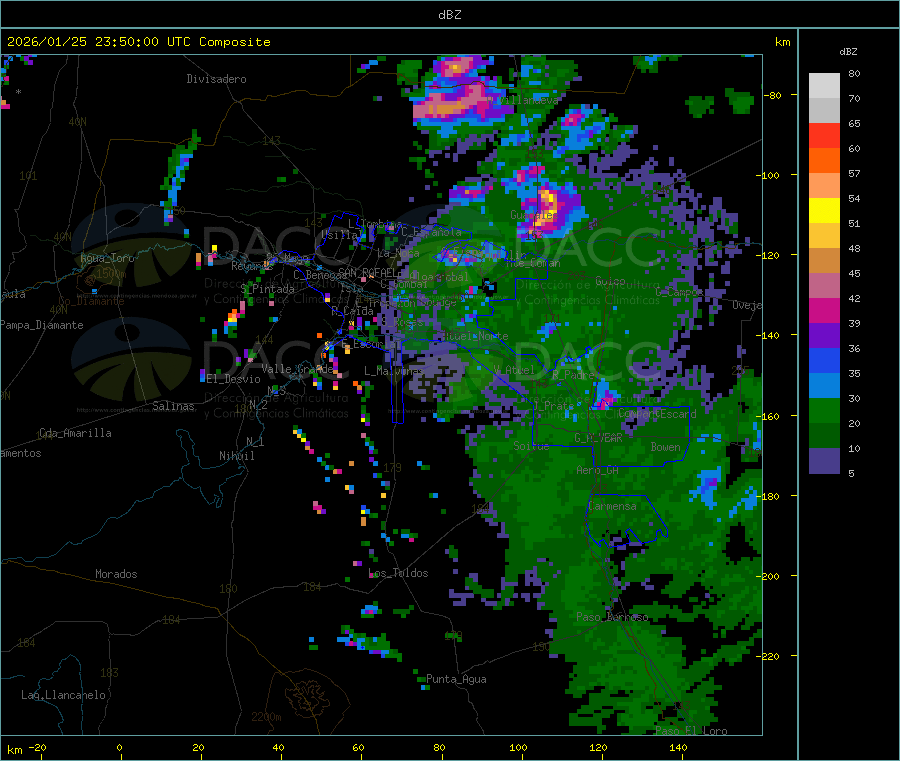Click the 60 dBZ red legend swatch
900x761 pixels.
[824, 135]
